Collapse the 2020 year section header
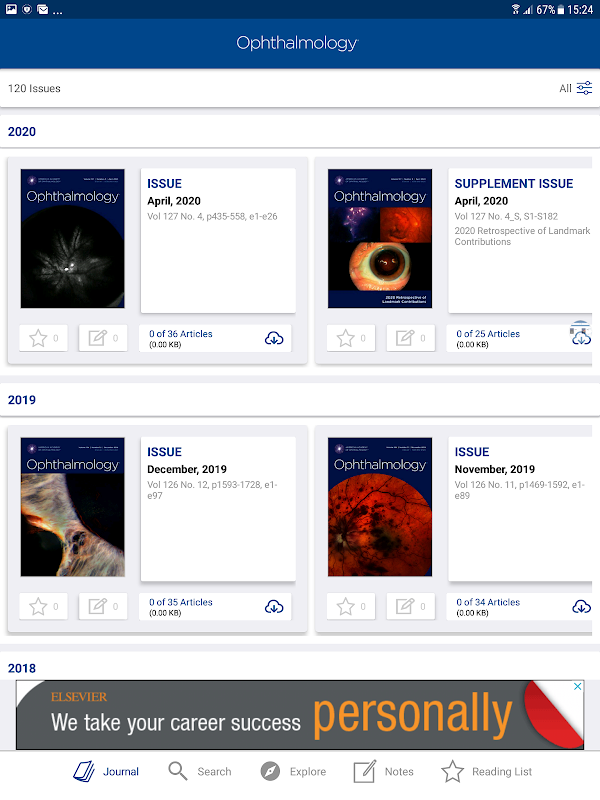This screenshot has height=800, width=600. [300, 131]
